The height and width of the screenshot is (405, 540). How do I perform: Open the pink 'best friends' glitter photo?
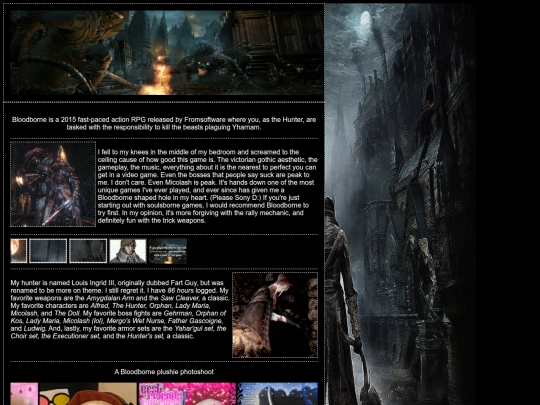[x=187, y=394]
